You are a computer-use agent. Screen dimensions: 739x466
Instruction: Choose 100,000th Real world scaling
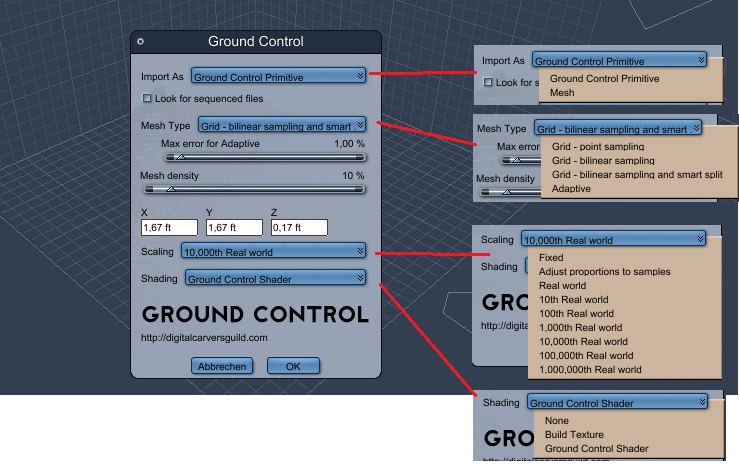(586, 356)
